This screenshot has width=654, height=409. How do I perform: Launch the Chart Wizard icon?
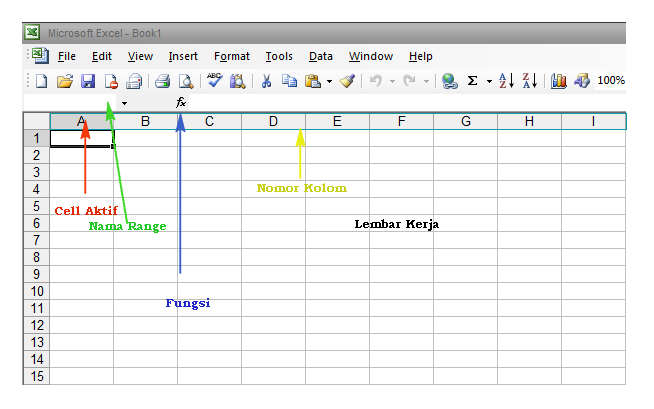tap(558, 80)
